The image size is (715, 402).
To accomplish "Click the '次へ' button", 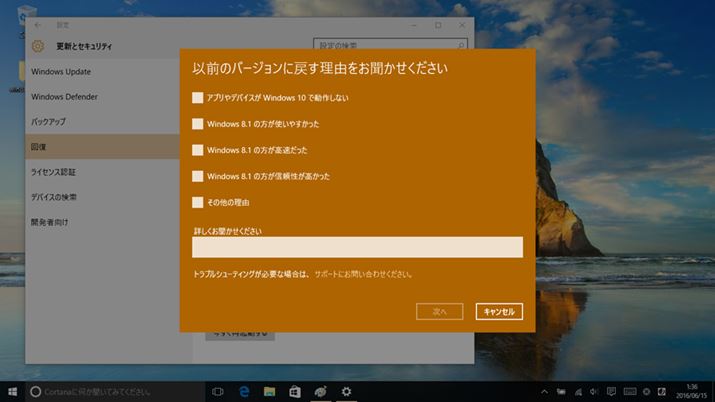I will click(440, 312).
